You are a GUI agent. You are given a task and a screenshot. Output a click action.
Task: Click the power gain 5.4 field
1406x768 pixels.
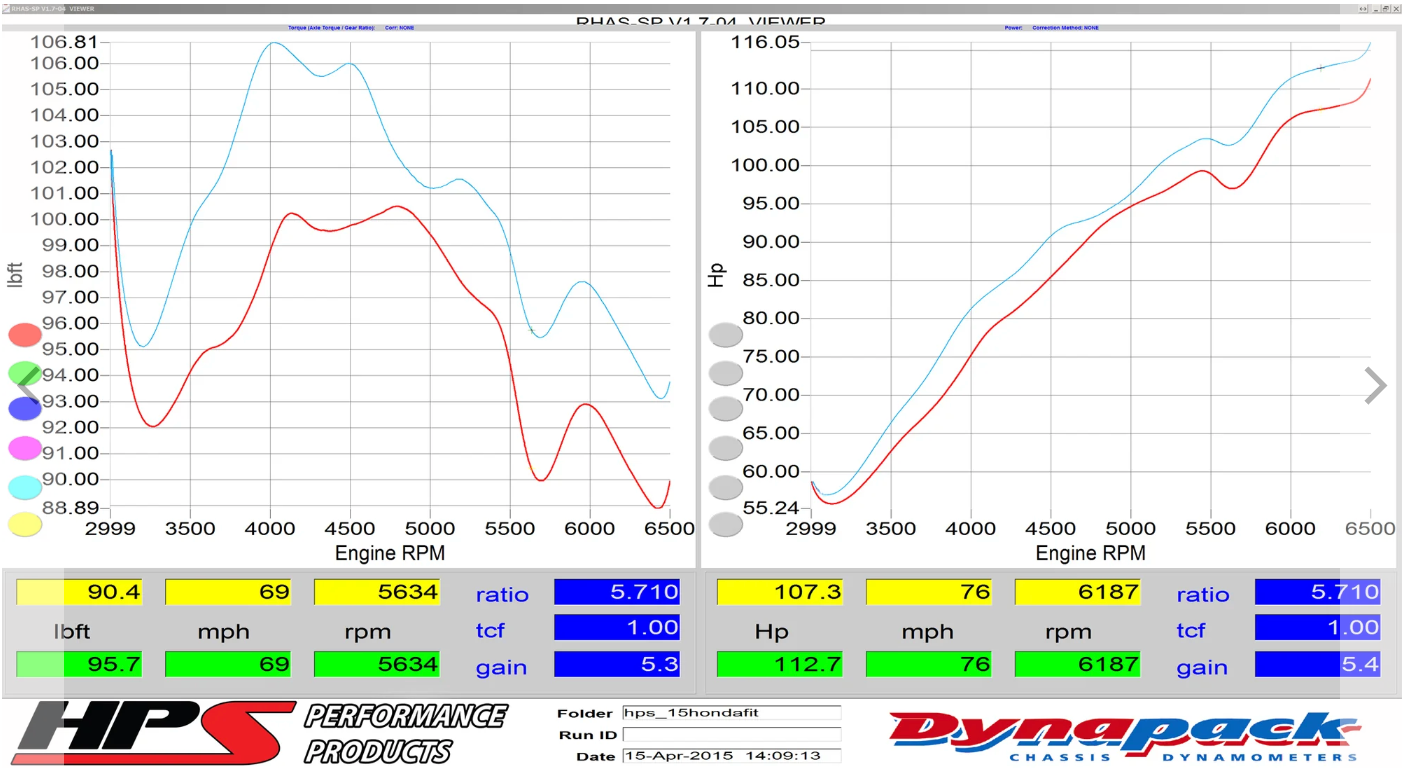click(x=1318, y=664)
